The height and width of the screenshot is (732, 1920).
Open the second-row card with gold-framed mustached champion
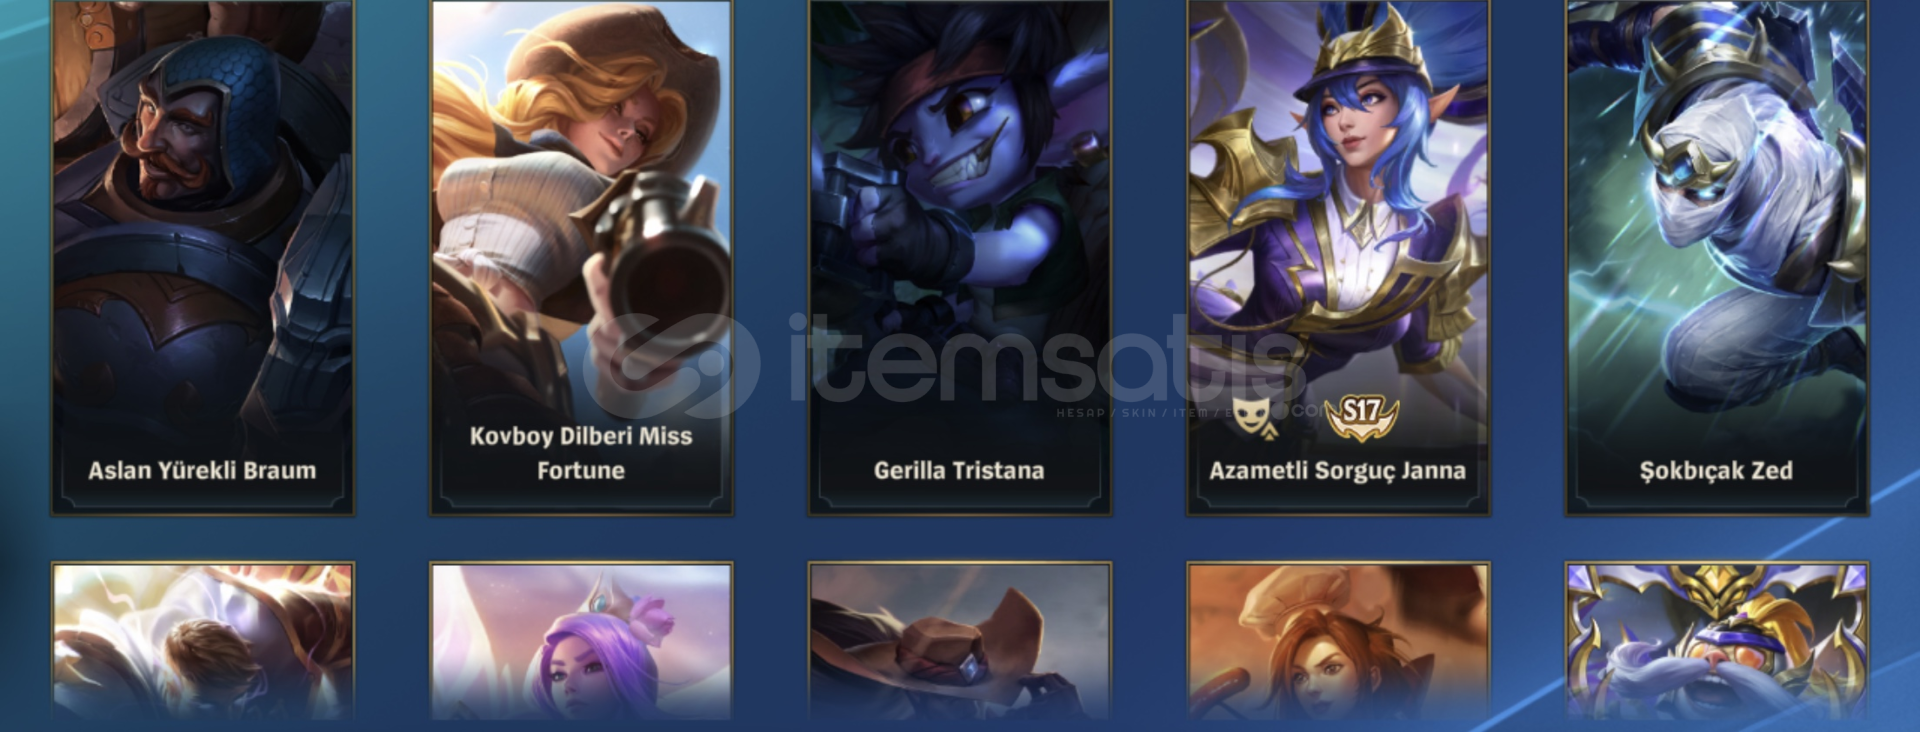(1717, 641)
